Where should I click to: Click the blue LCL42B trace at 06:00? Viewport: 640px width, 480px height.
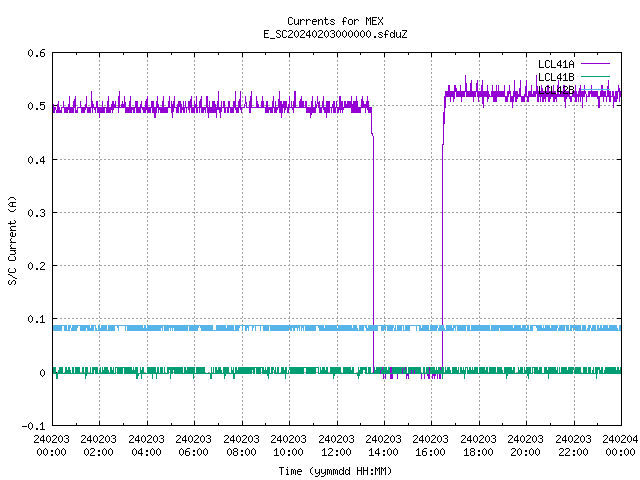coord(194,328)
